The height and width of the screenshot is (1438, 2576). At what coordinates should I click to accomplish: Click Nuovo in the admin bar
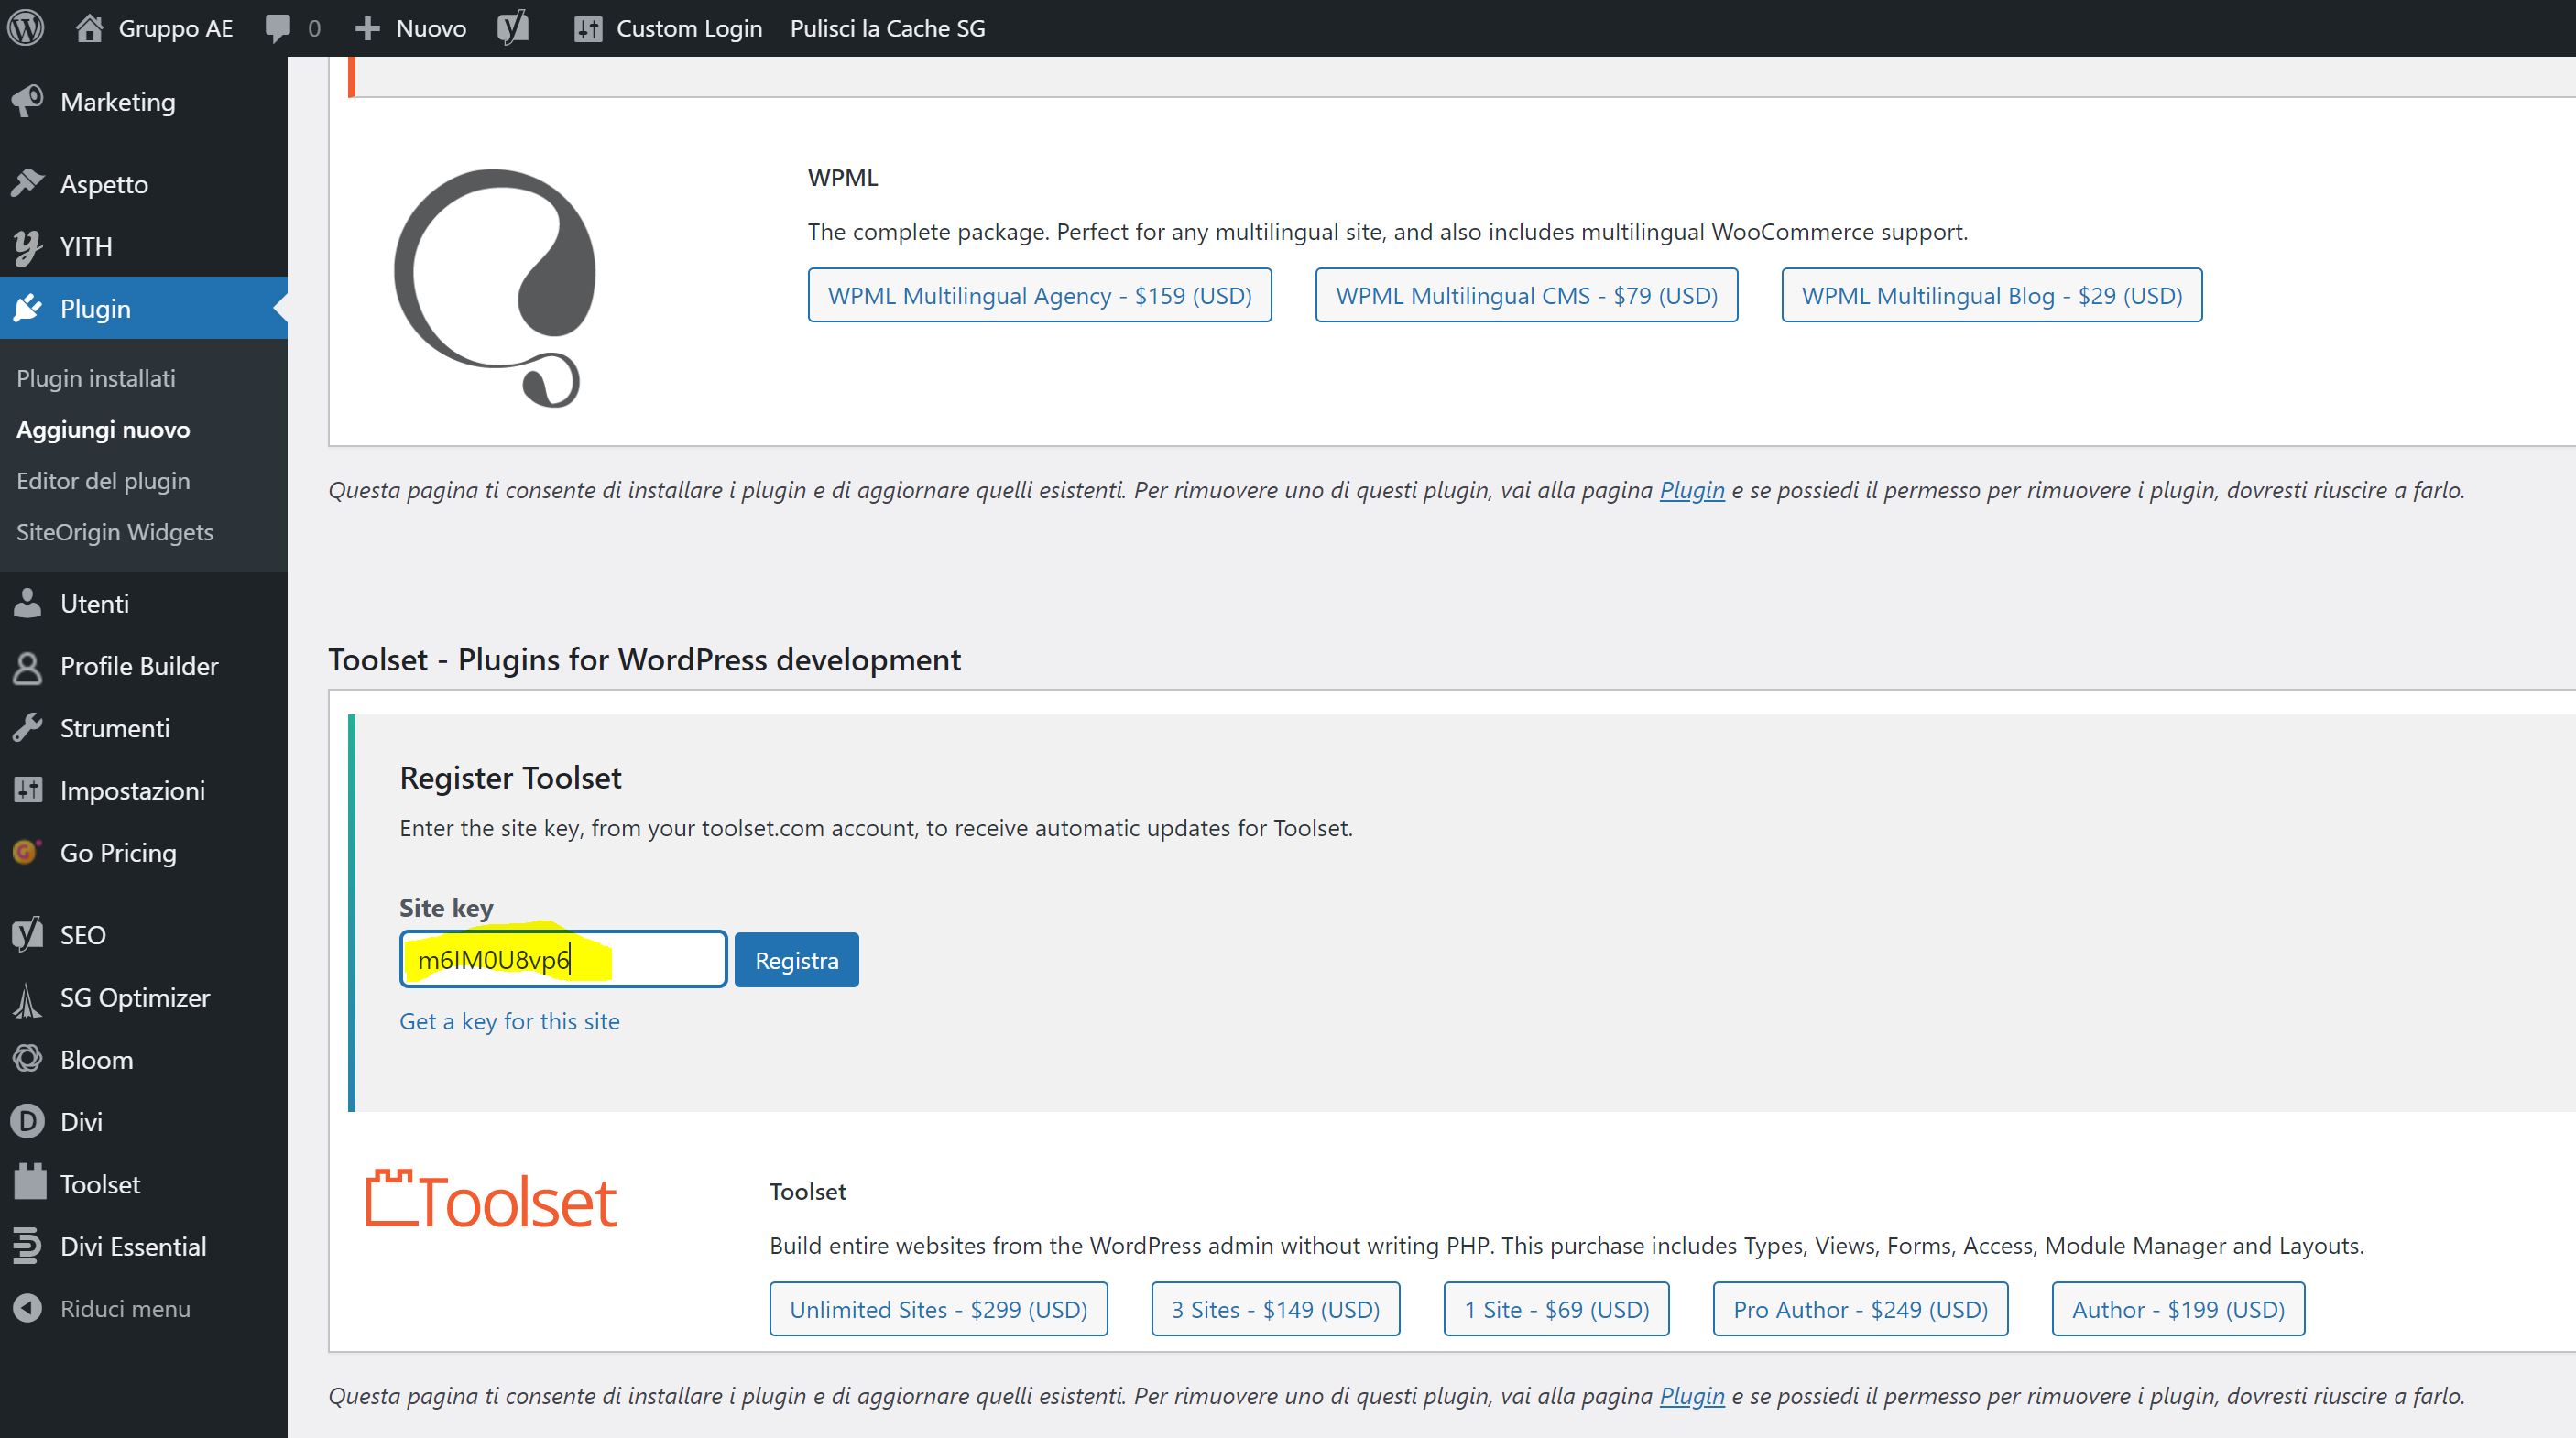431,28
